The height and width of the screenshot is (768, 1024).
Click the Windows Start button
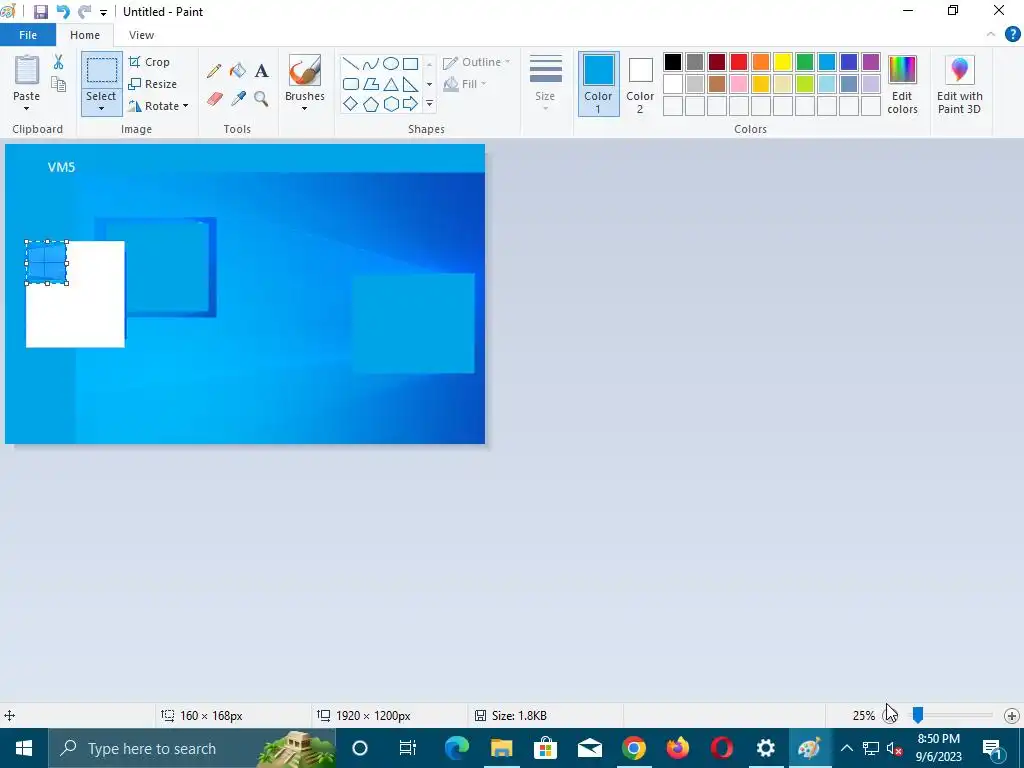pos(24,748)
